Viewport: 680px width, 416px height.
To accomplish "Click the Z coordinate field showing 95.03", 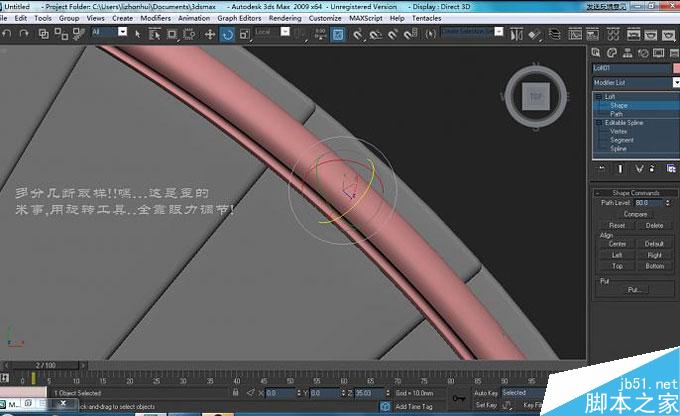I will 369,393.
